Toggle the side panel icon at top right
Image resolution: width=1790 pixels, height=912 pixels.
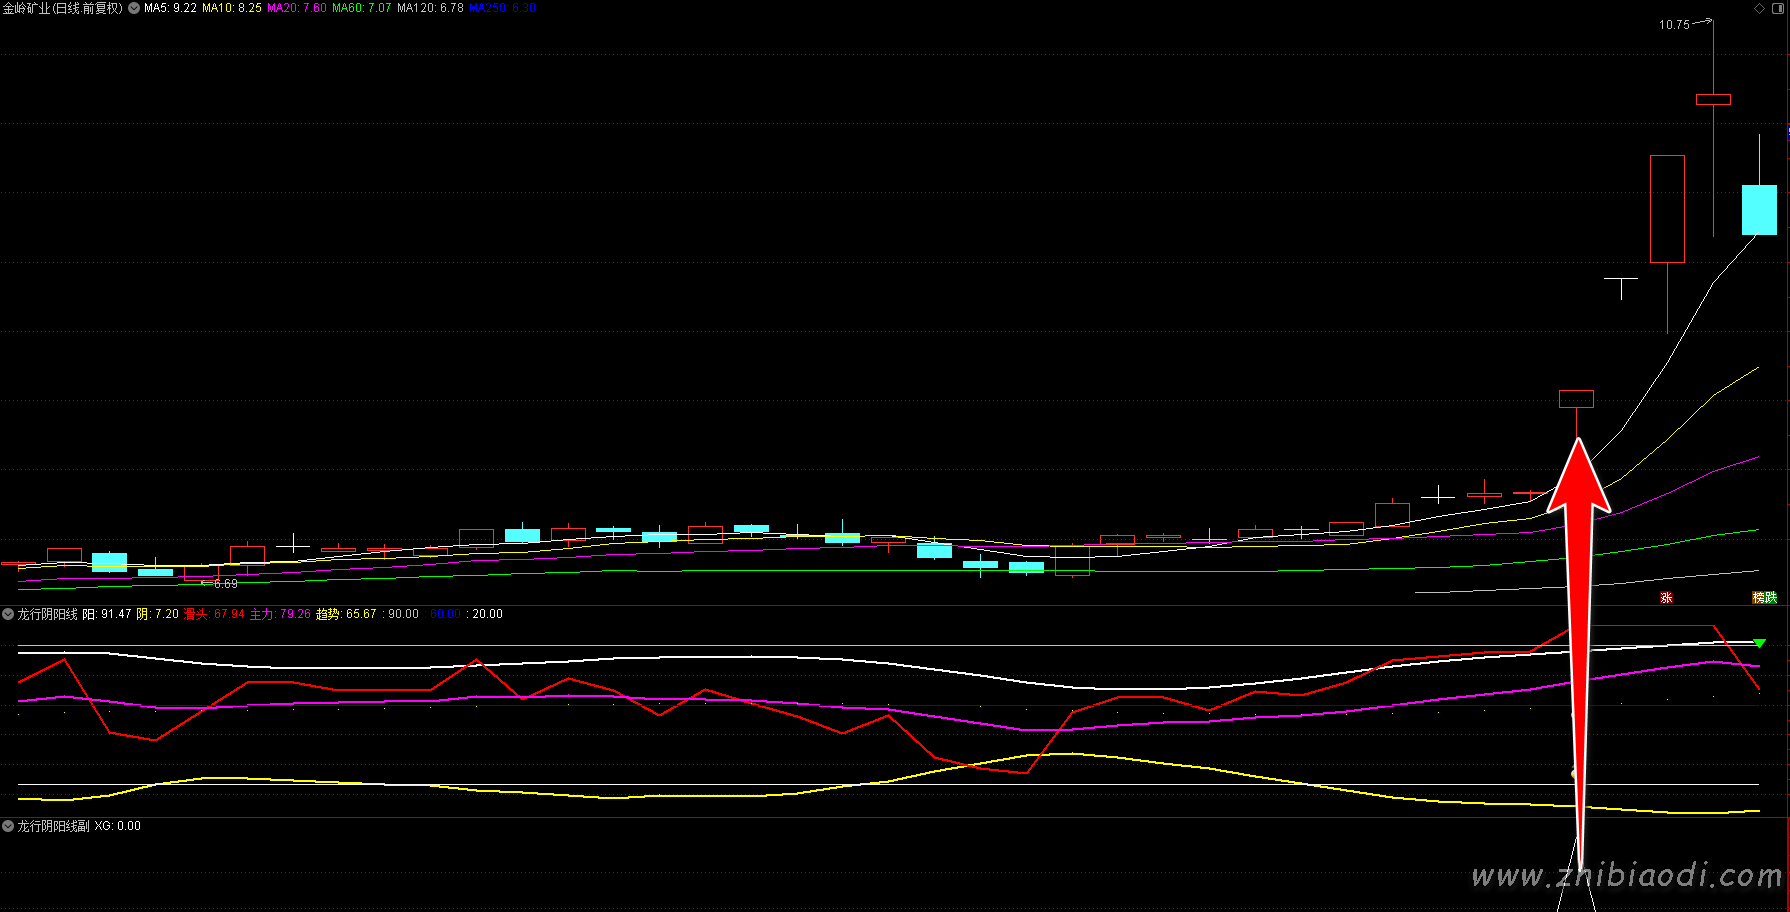pyautogui.click(x=1778, y=8)
